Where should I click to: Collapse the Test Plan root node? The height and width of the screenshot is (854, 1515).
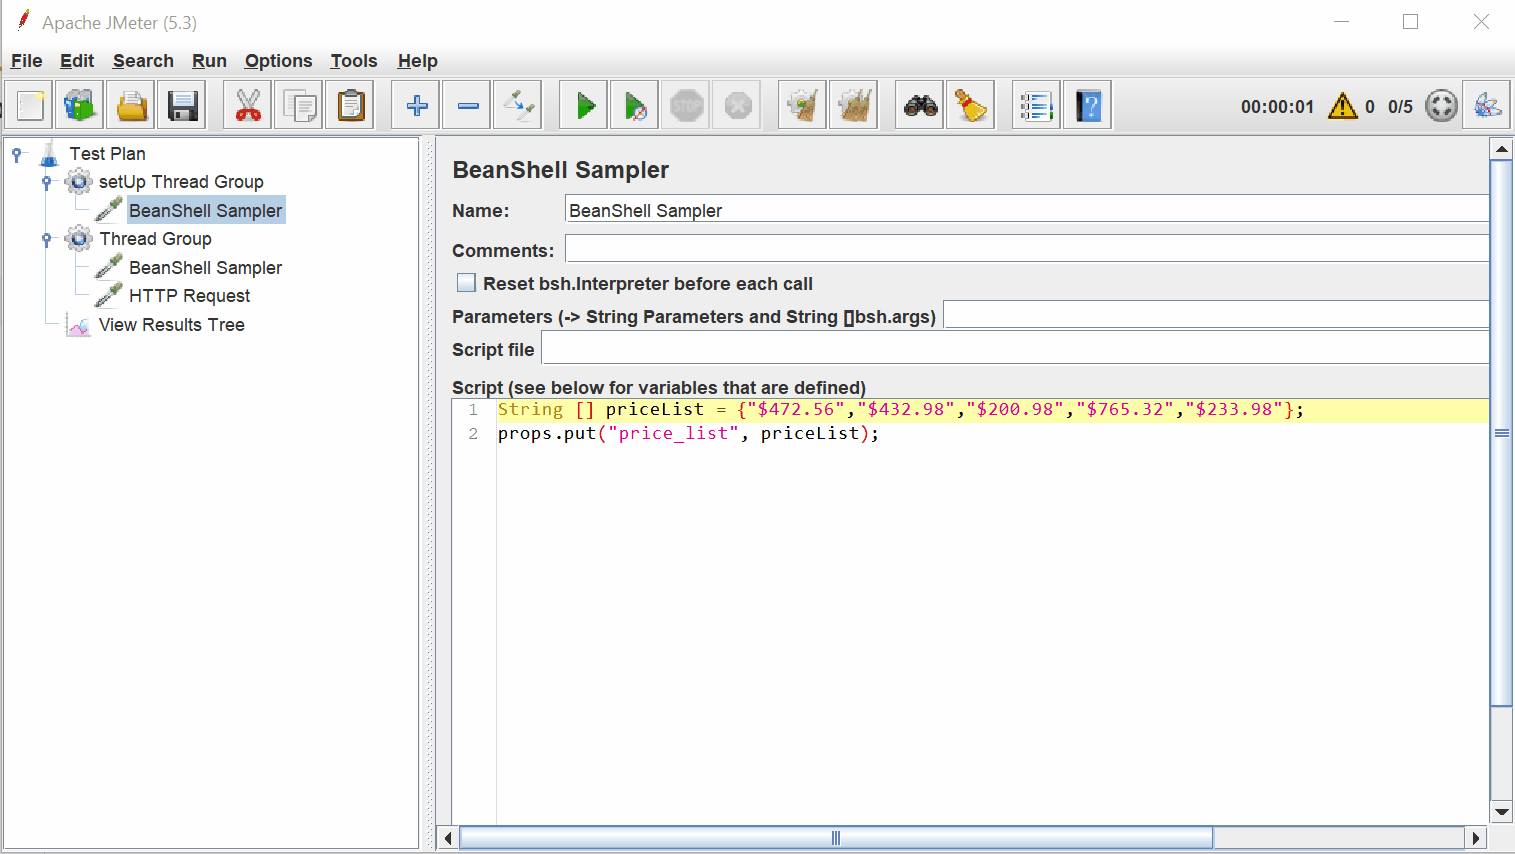pyautogui.click(x=16, y=153)
